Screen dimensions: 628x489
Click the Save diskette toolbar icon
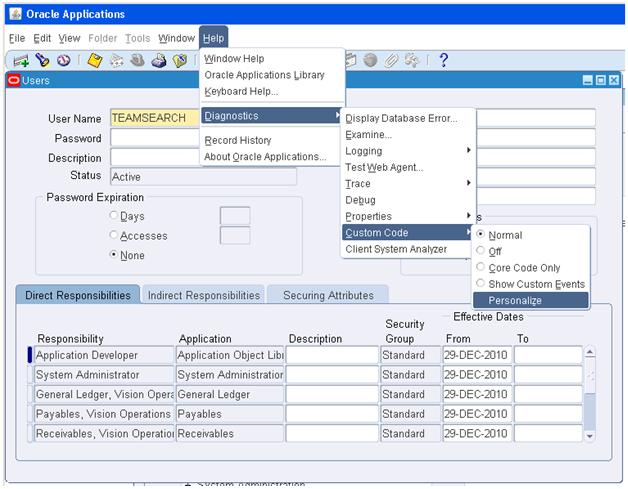click(x=95, y=60)
